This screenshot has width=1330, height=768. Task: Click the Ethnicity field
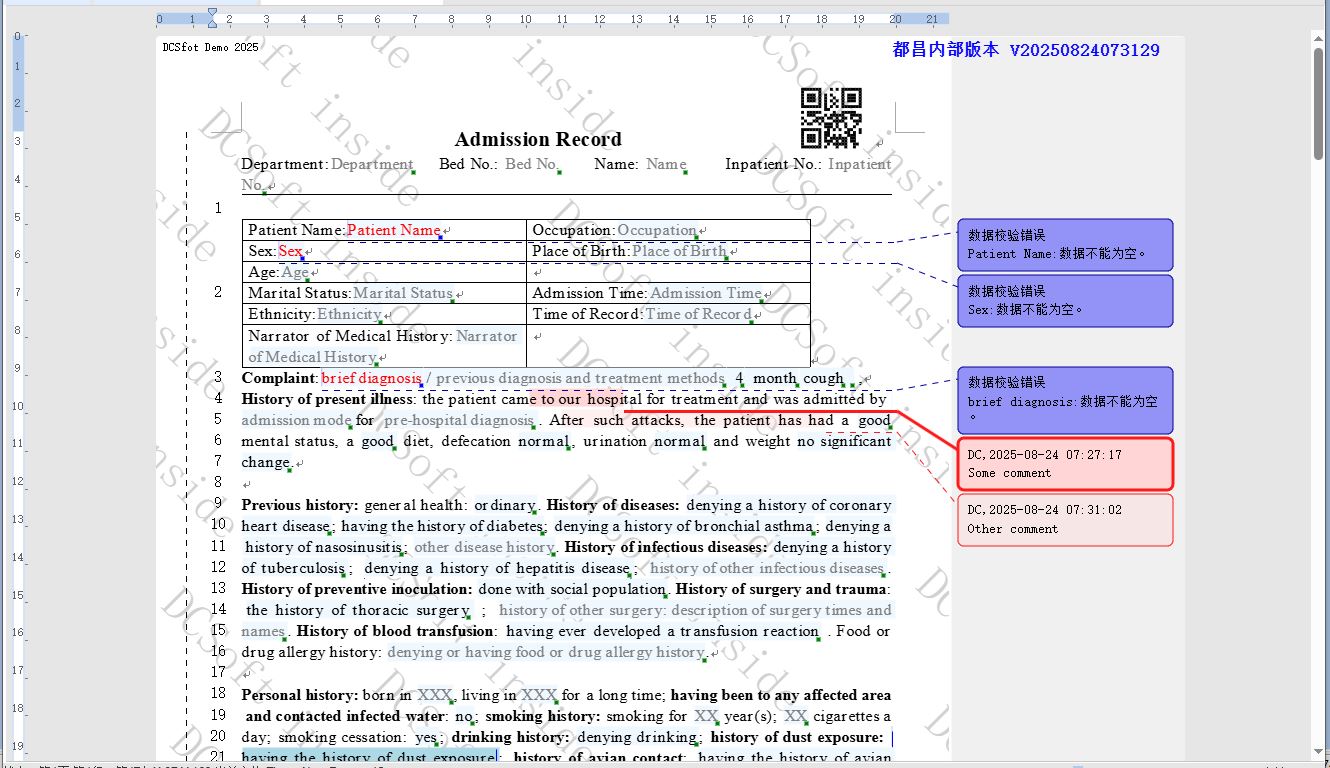tap(349, 314)
